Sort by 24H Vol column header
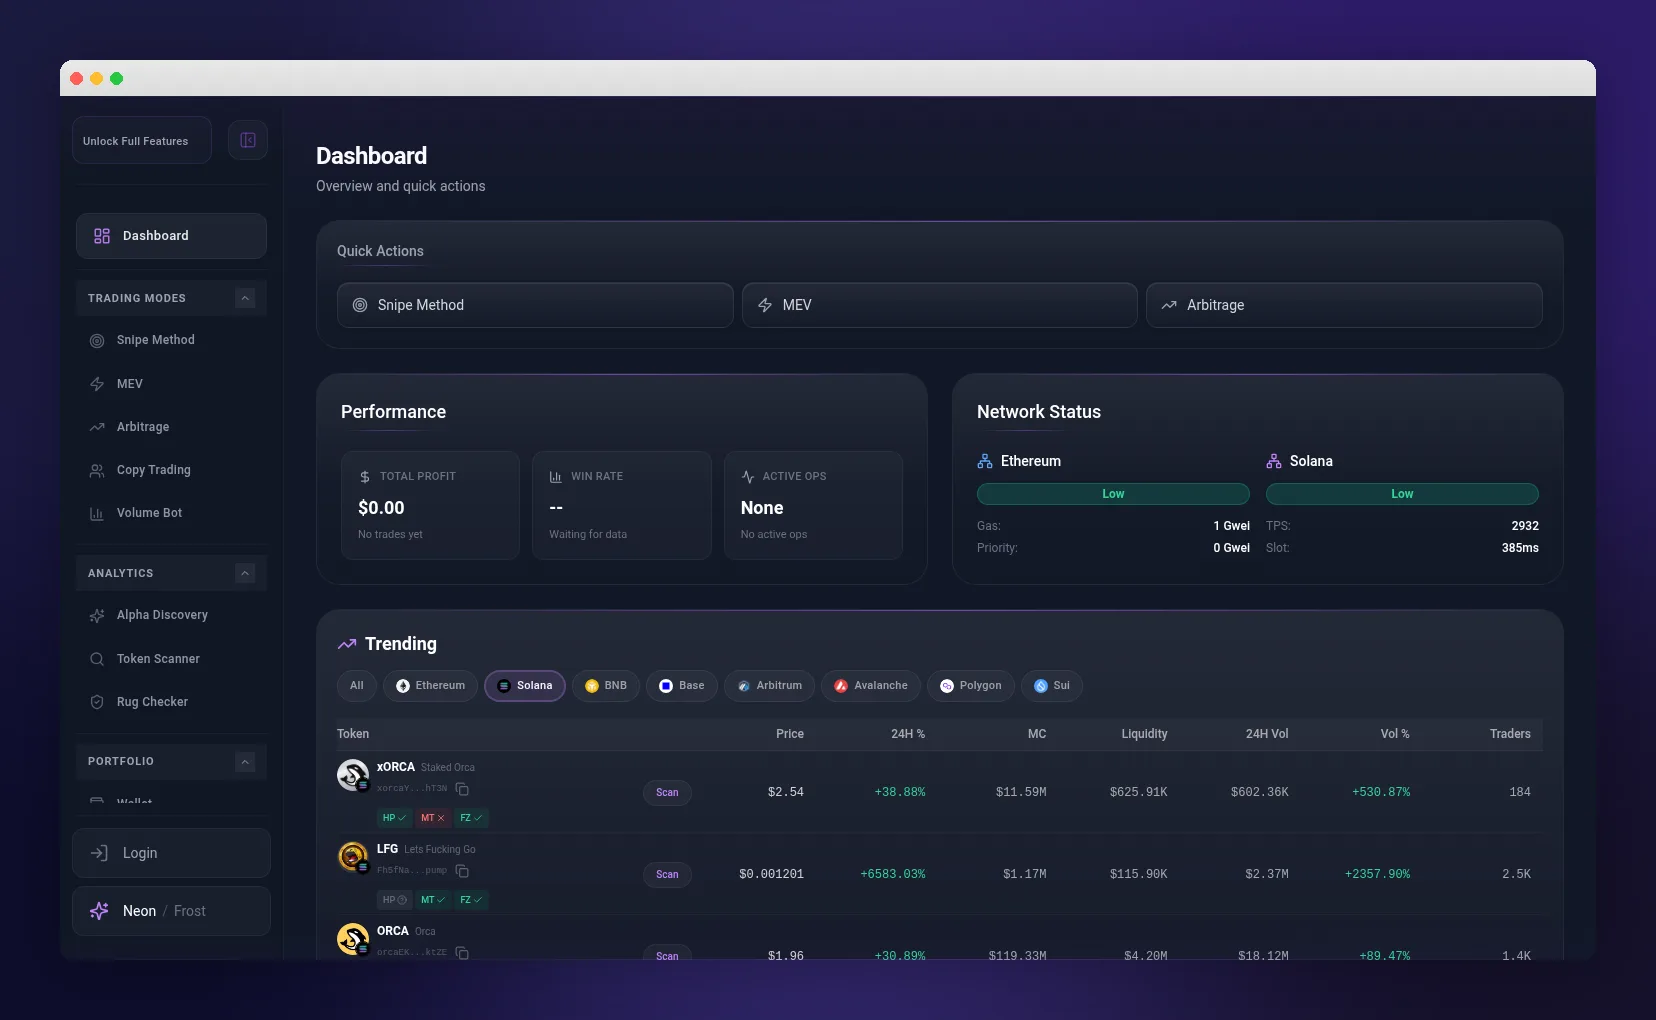 coord(1267,734)
